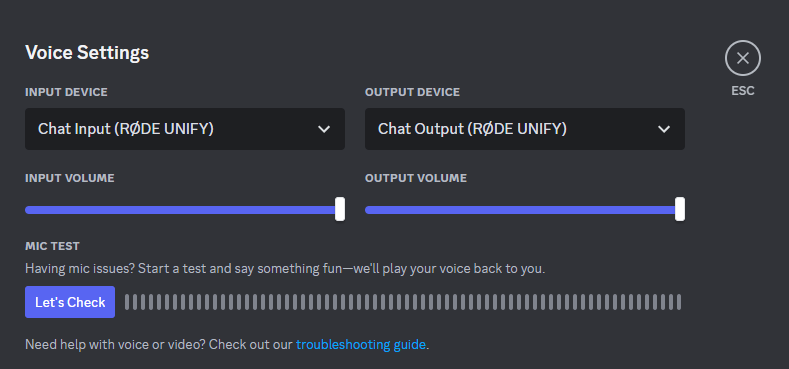Click the OUTPUT VOLUME label
The width and height of the screenshot is (789, 369).
(416, 178)
